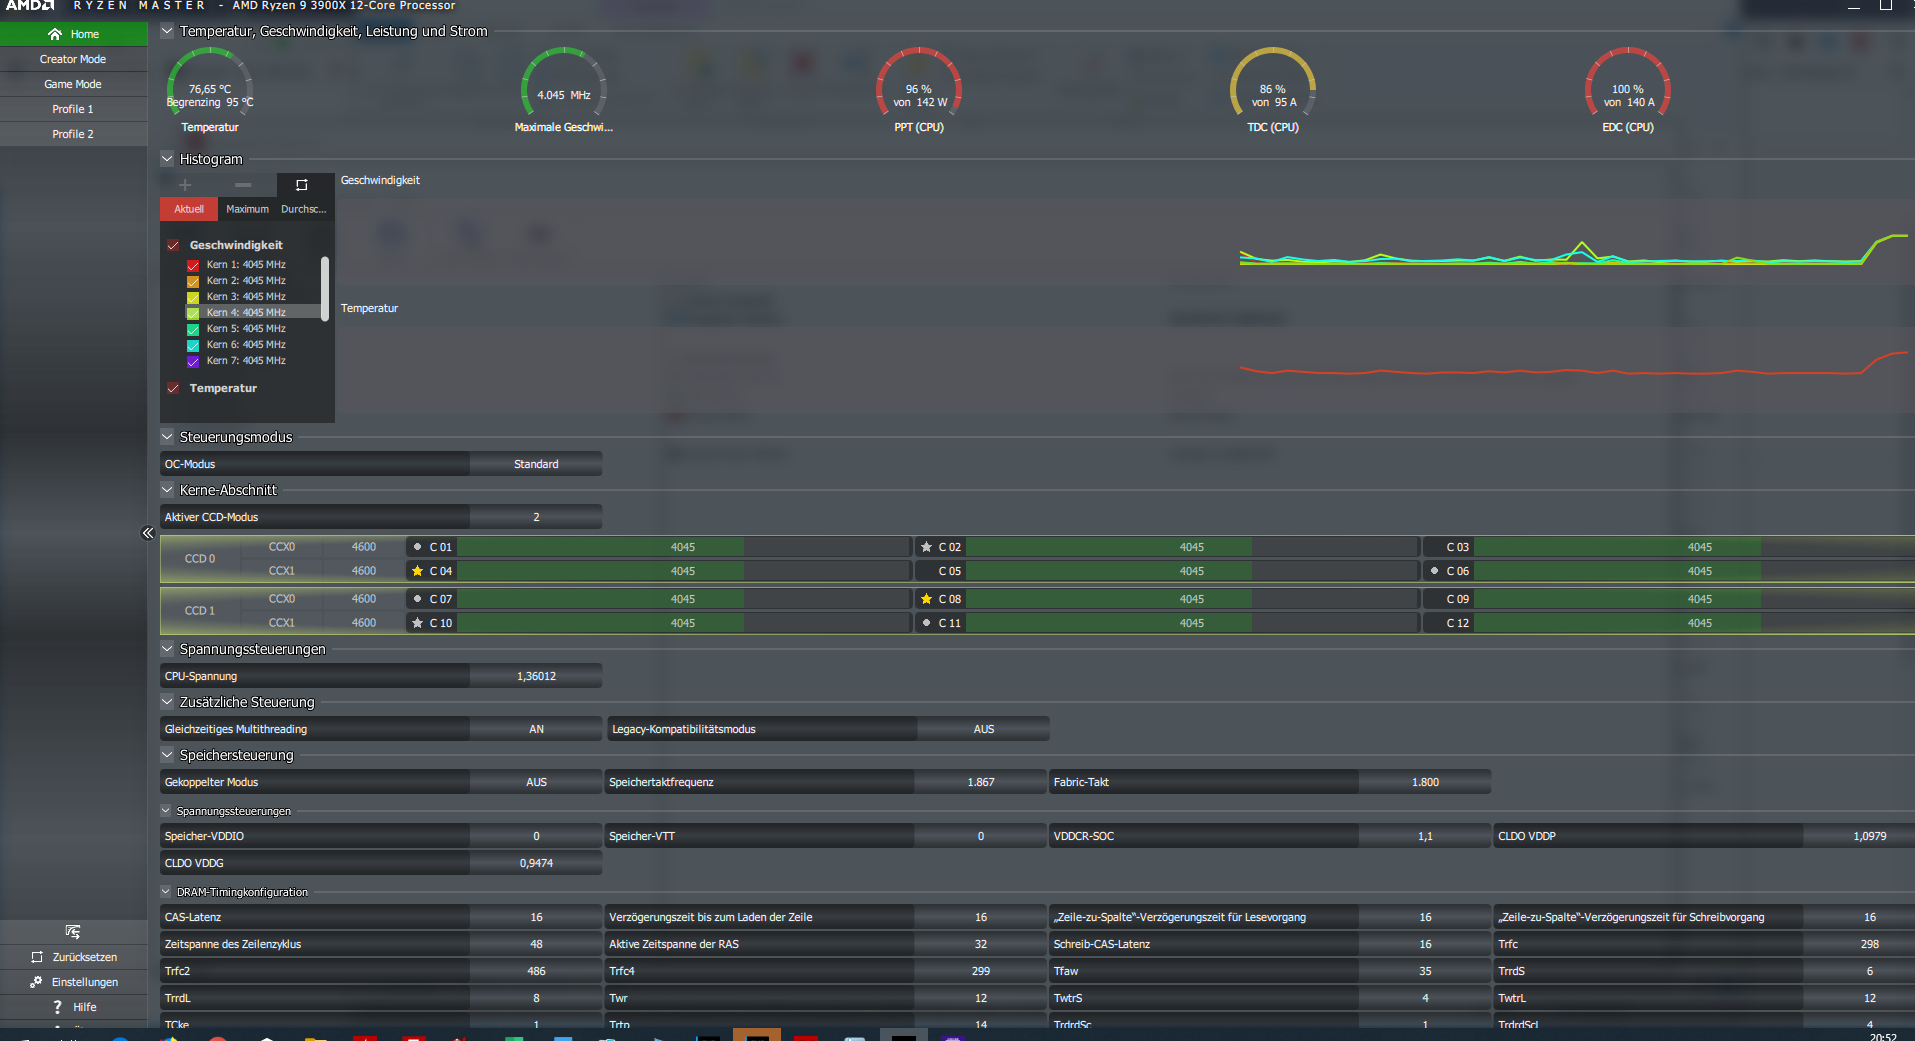Image resolution: width=1915 pixels, height=1041 pixels.
Task: Collapse the Kerne-Abschnitt section
Action: pyautogui.click(x=167, y=490)
